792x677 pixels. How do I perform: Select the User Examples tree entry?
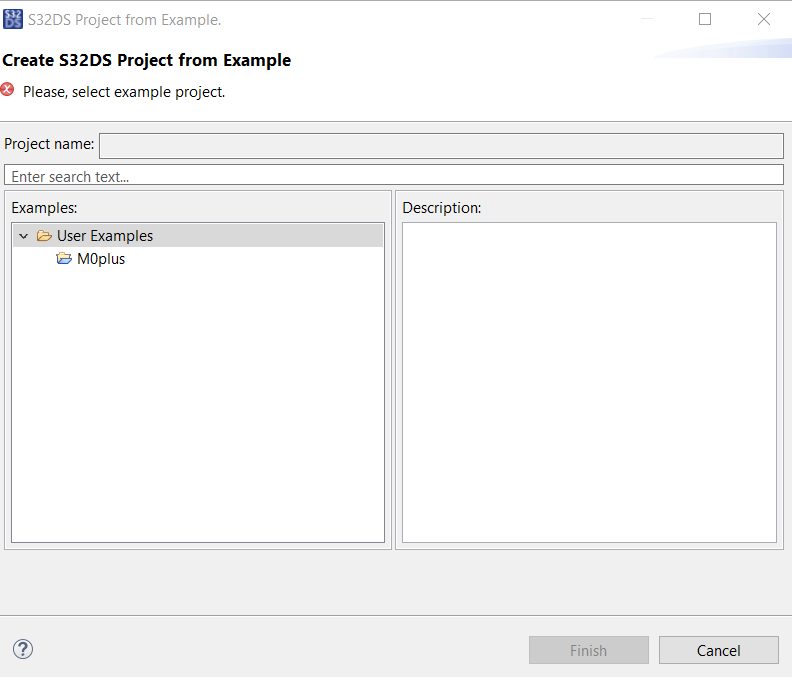(x=105, y=236)
